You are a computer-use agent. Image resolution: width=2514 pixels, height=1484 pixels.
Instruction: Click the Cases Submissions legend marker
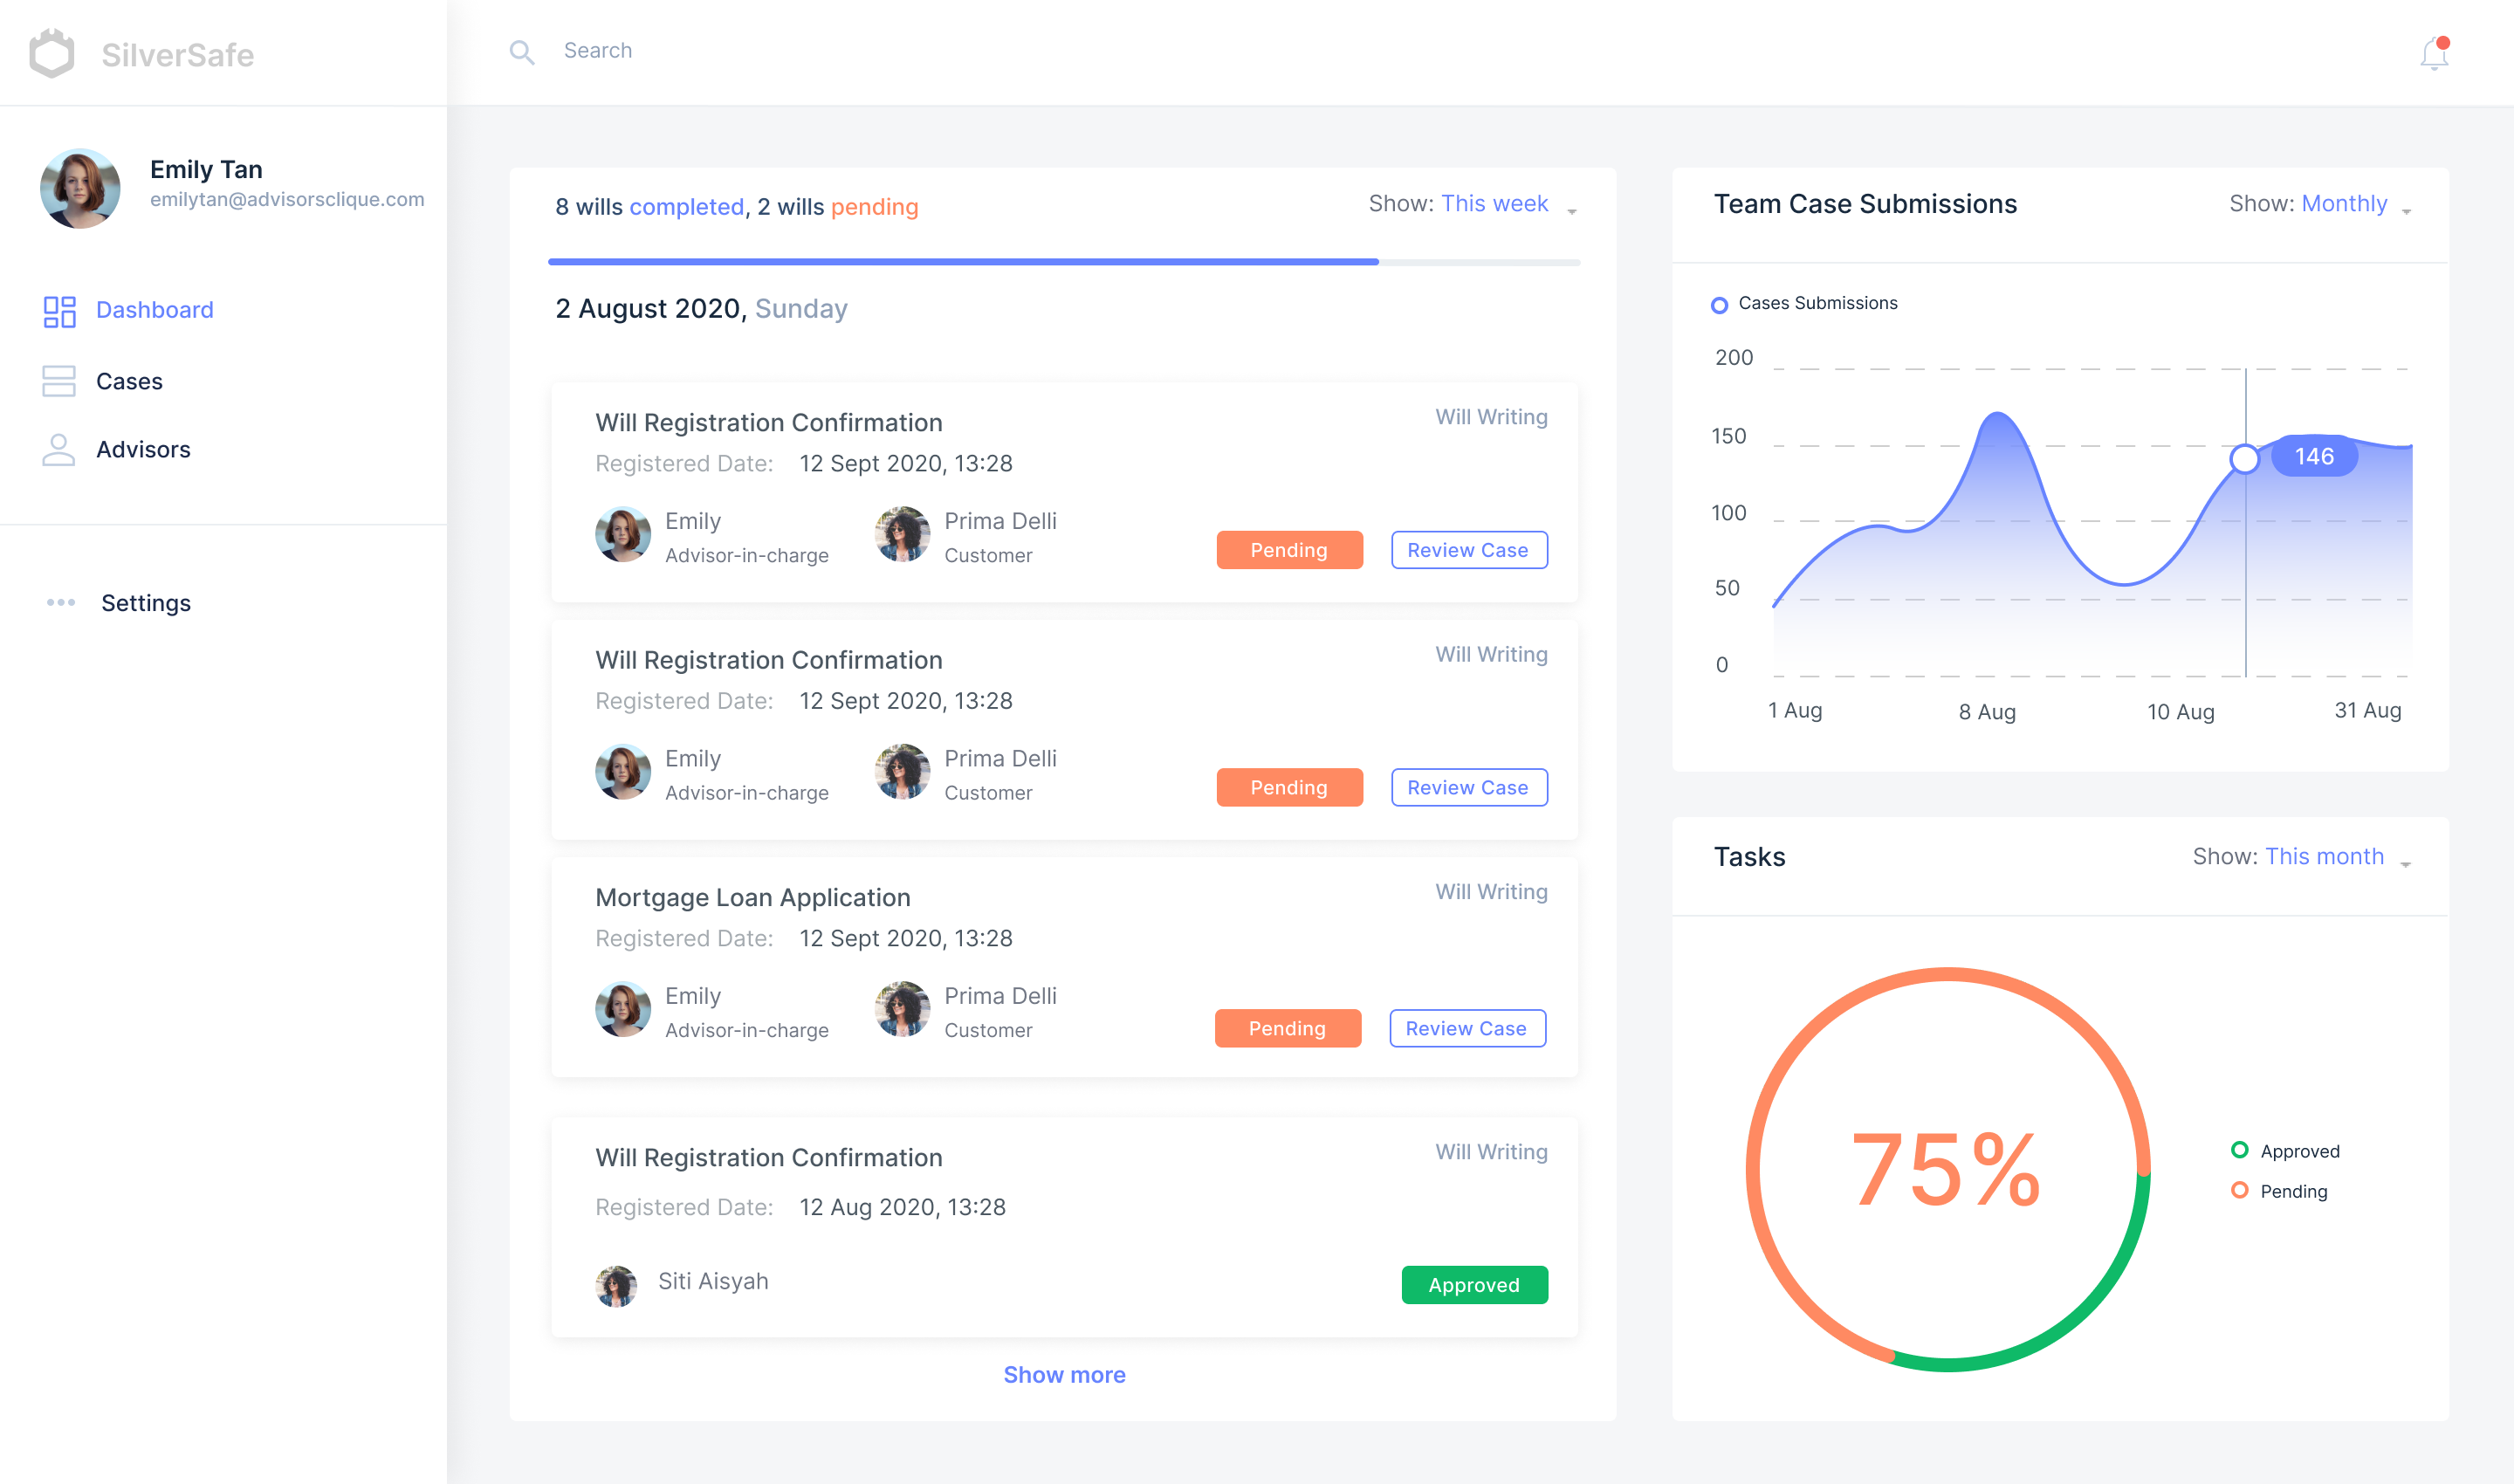[x=1719, y=305]
